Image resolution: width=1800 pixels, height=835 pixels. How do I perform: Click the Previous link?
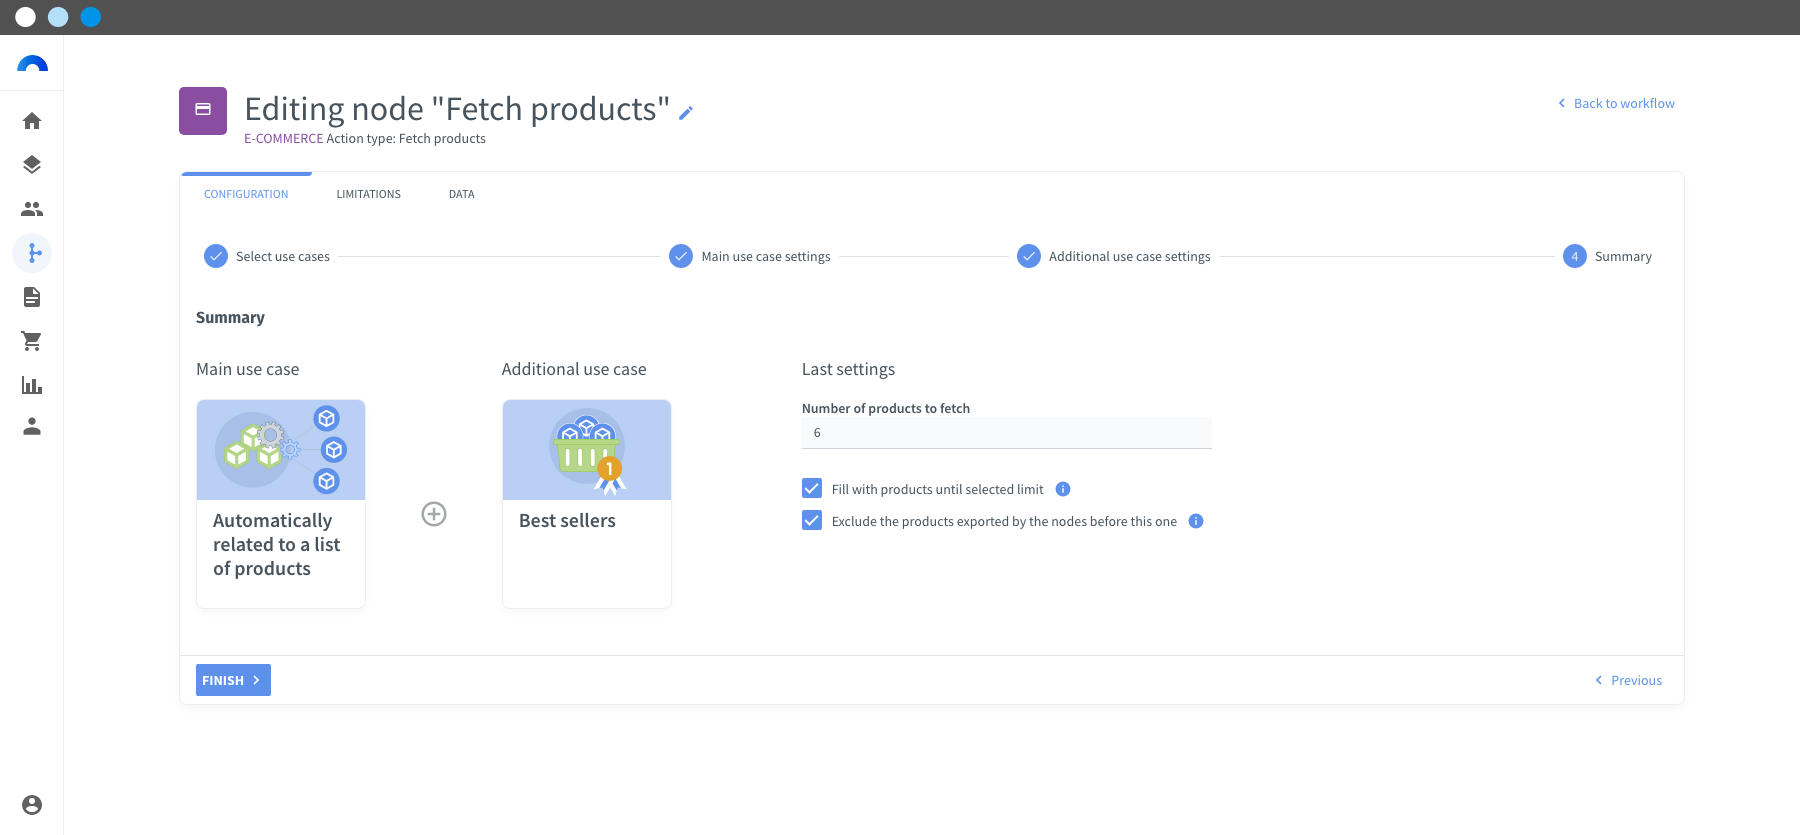(1628, 680)
